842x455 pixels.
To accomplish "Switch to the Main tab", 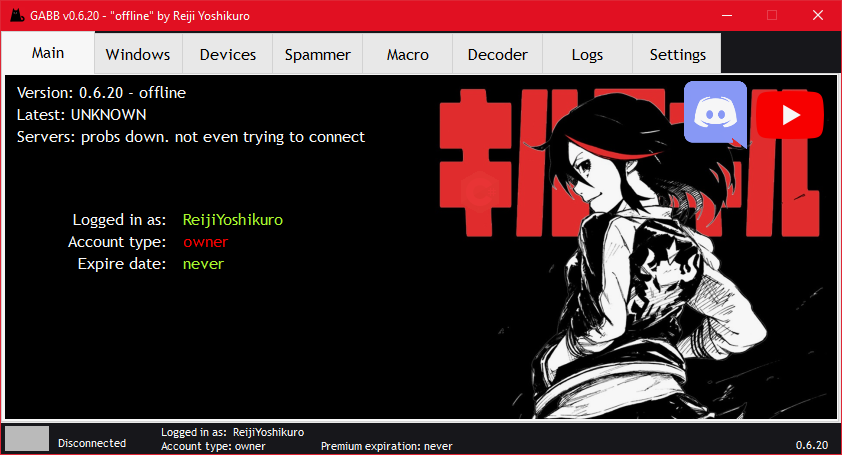I will pos(48,53).
